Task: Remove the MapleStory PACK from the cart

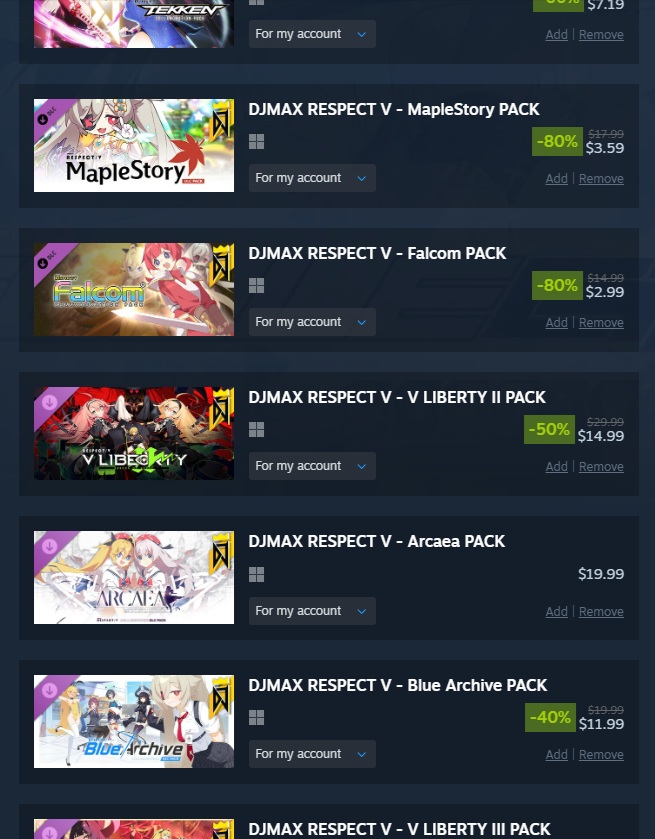Action: [601, 179]
